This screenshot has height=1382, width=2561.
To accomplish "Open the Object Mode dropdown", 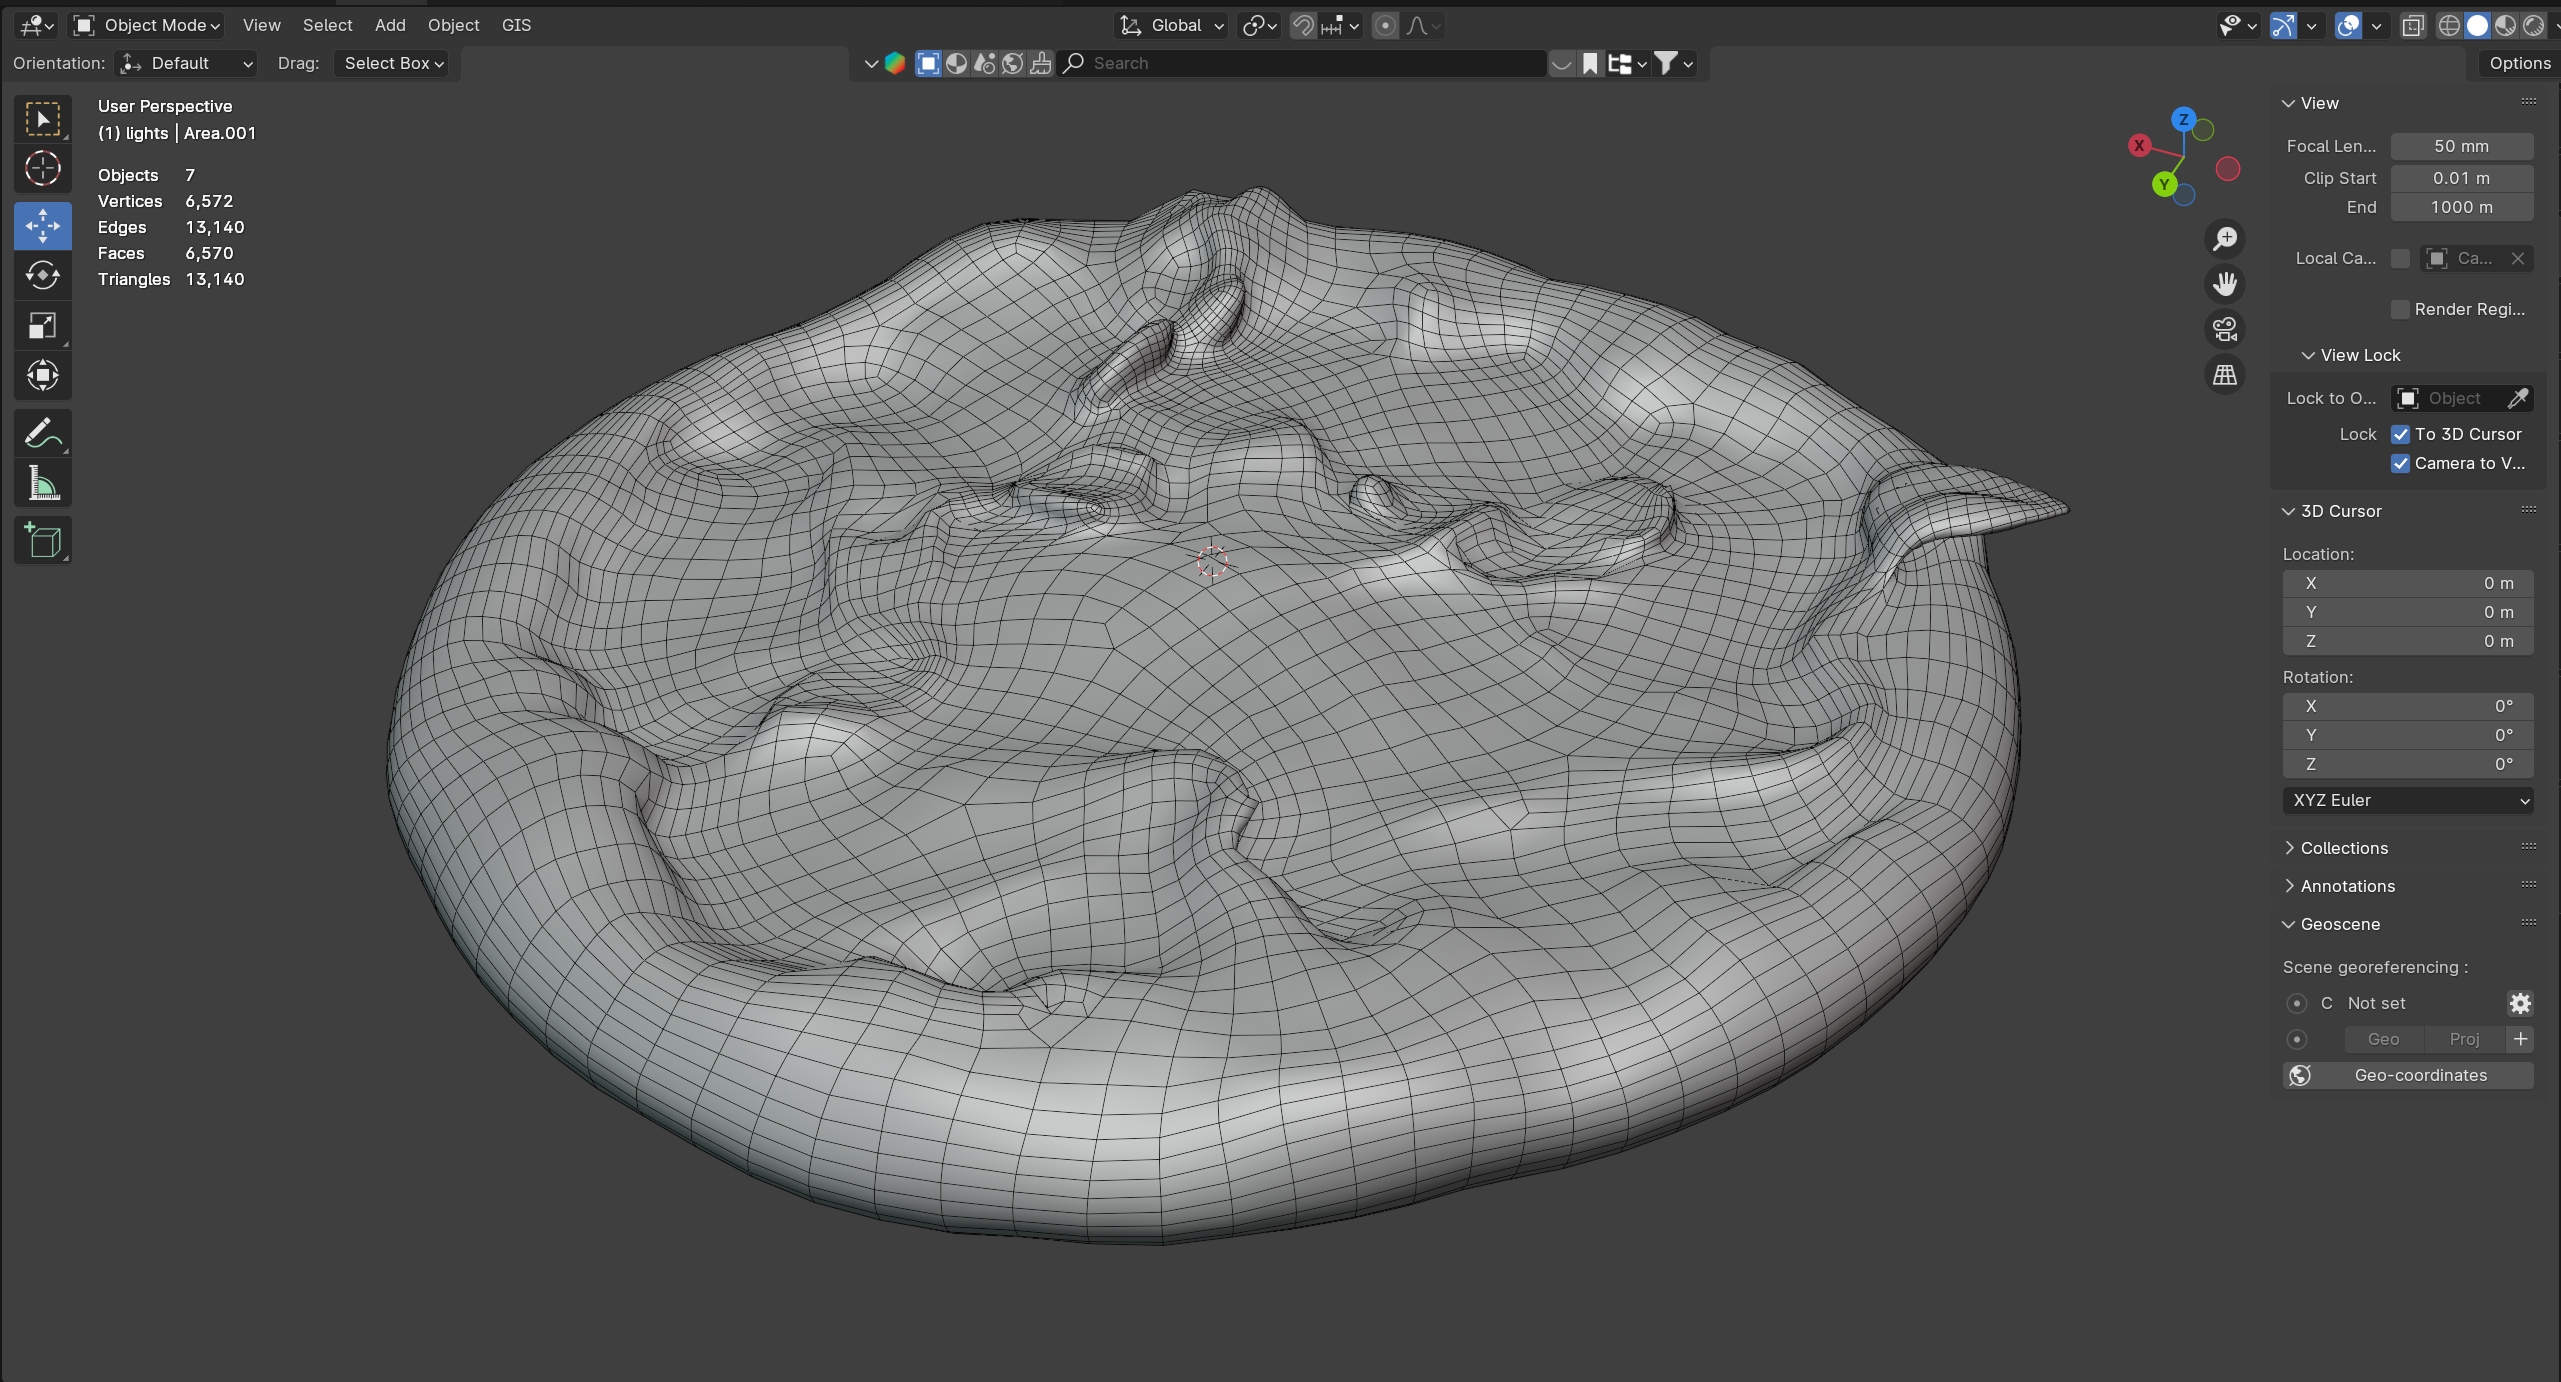I will click(x=148, y=25).
